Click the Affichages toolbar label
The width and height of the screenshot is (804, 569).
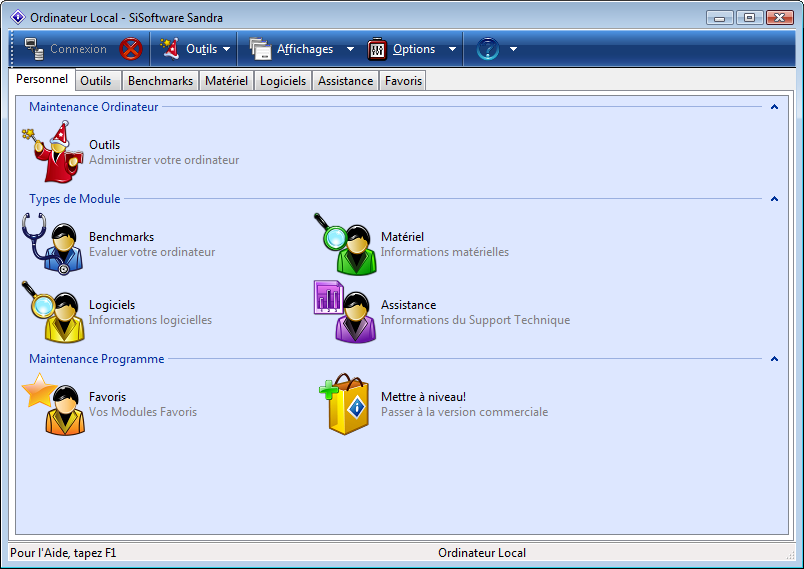click(305, 49)
